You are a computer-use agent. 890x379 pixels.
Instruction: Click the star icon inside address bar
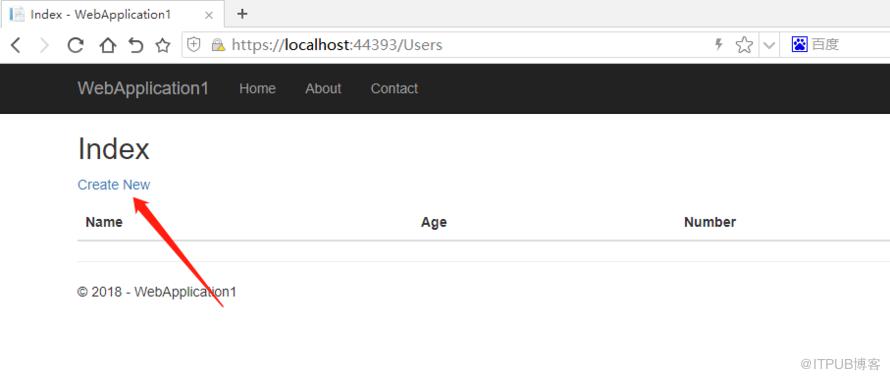pyautogui.click(x=744, y=45)
